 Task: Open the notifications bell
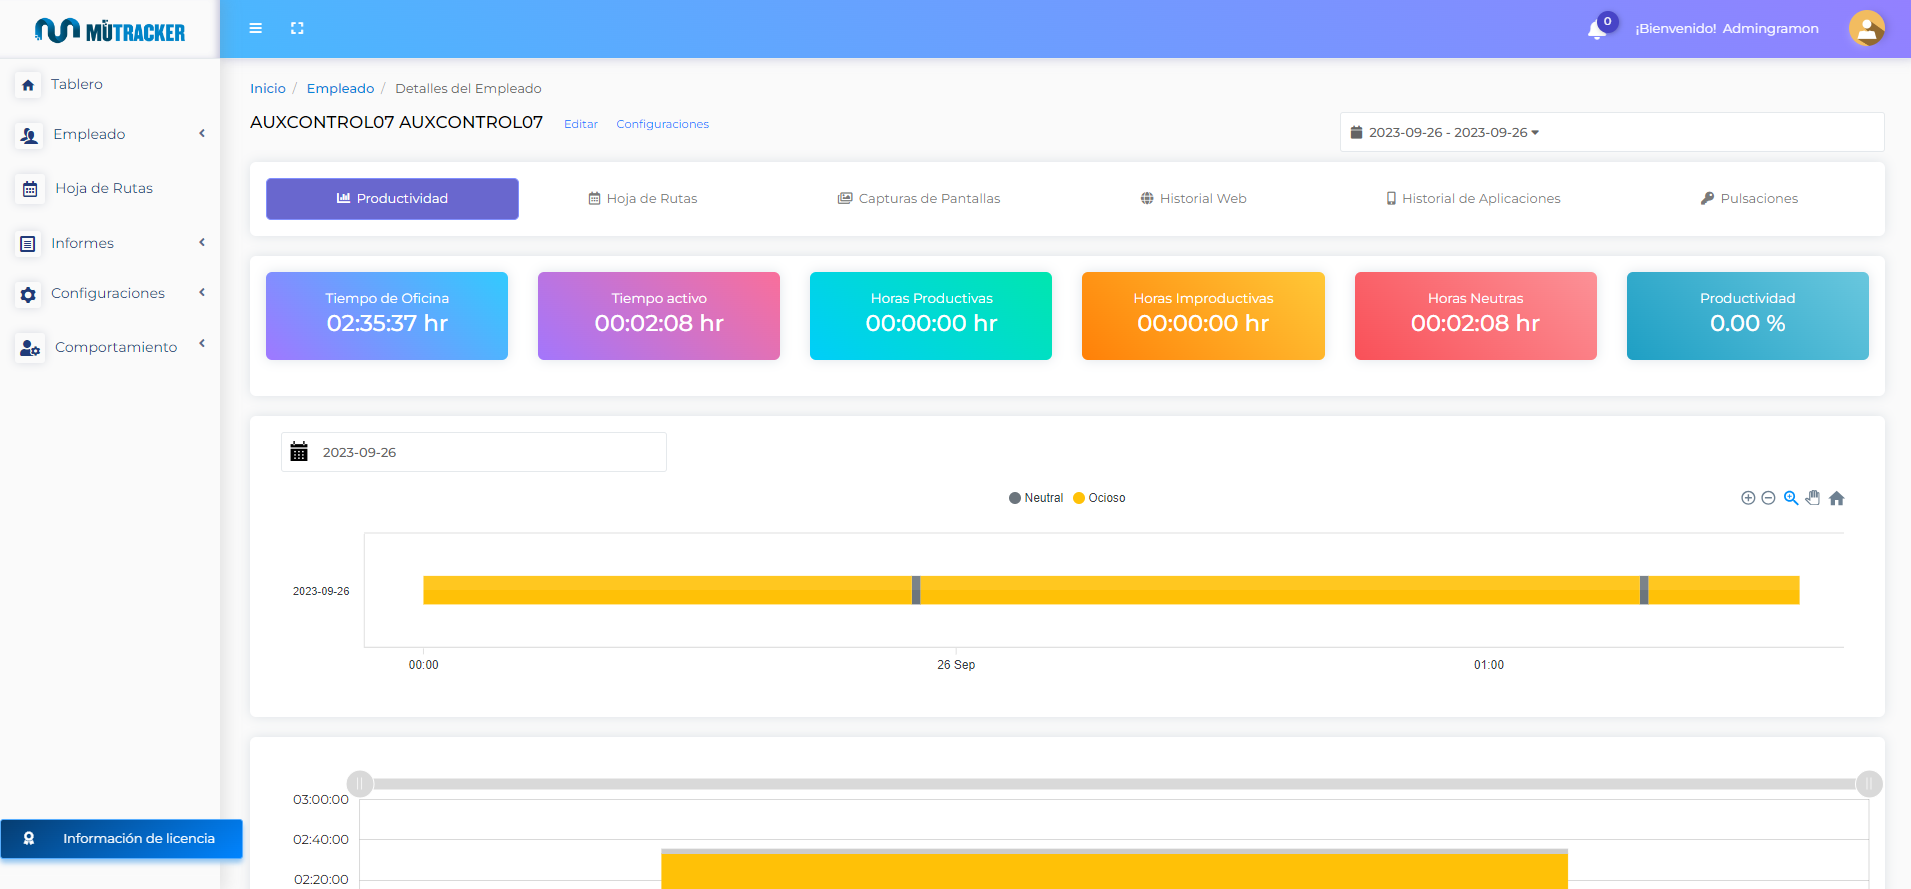[1597, 29]
